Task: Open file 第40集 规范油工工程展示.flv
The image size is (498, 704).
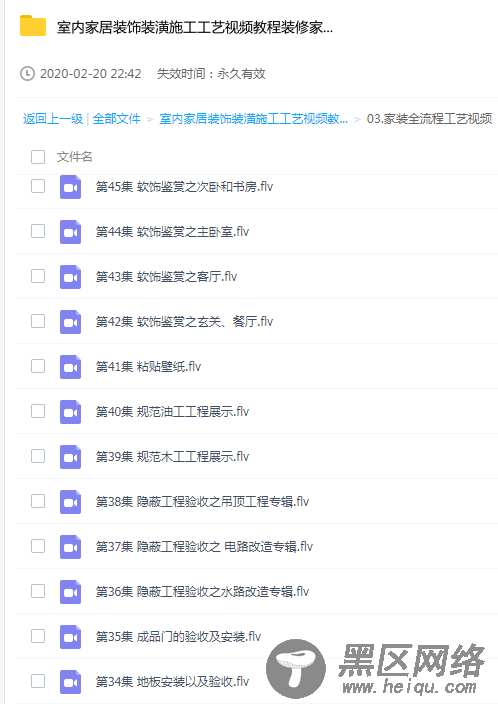Action: click(x=172, y=412)
